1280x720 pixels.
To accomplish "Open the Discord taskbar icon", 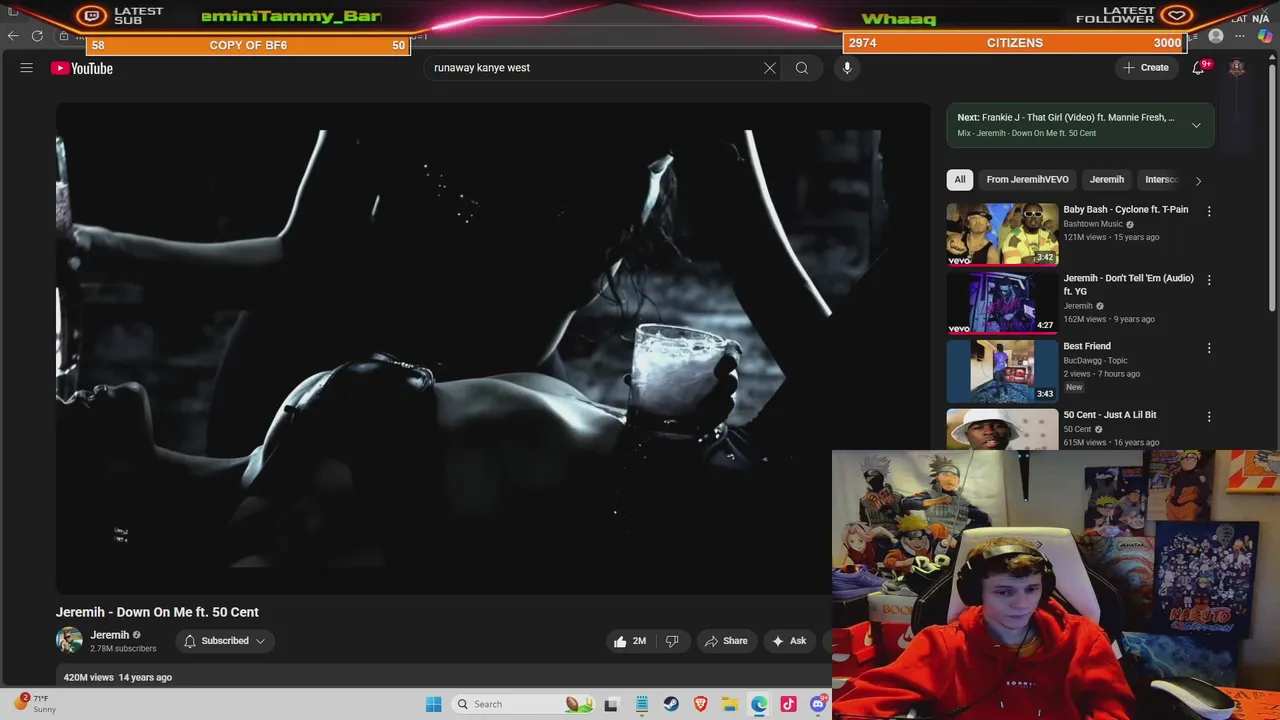I will [818, 704].
